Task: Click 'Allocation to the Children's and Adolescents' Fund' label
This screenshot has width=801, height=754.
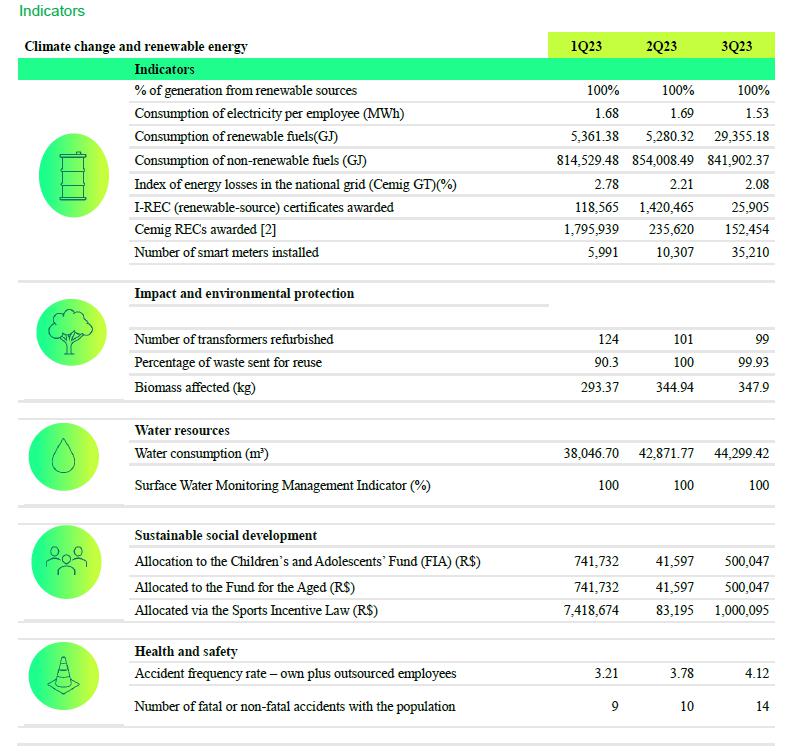Action: 308,562
